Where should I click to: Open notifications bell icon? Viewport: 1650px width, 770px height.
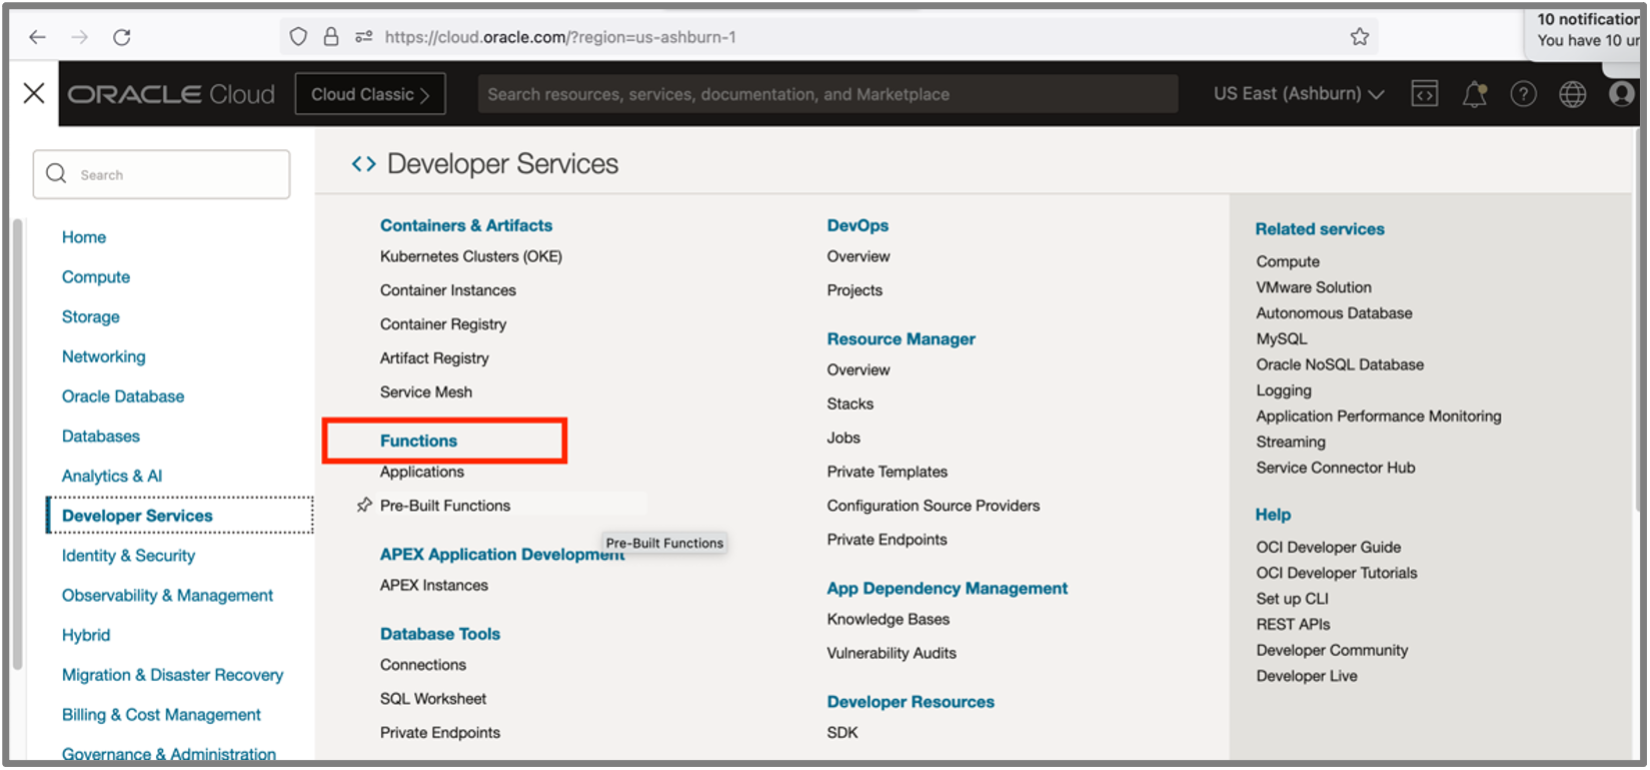1474,94
